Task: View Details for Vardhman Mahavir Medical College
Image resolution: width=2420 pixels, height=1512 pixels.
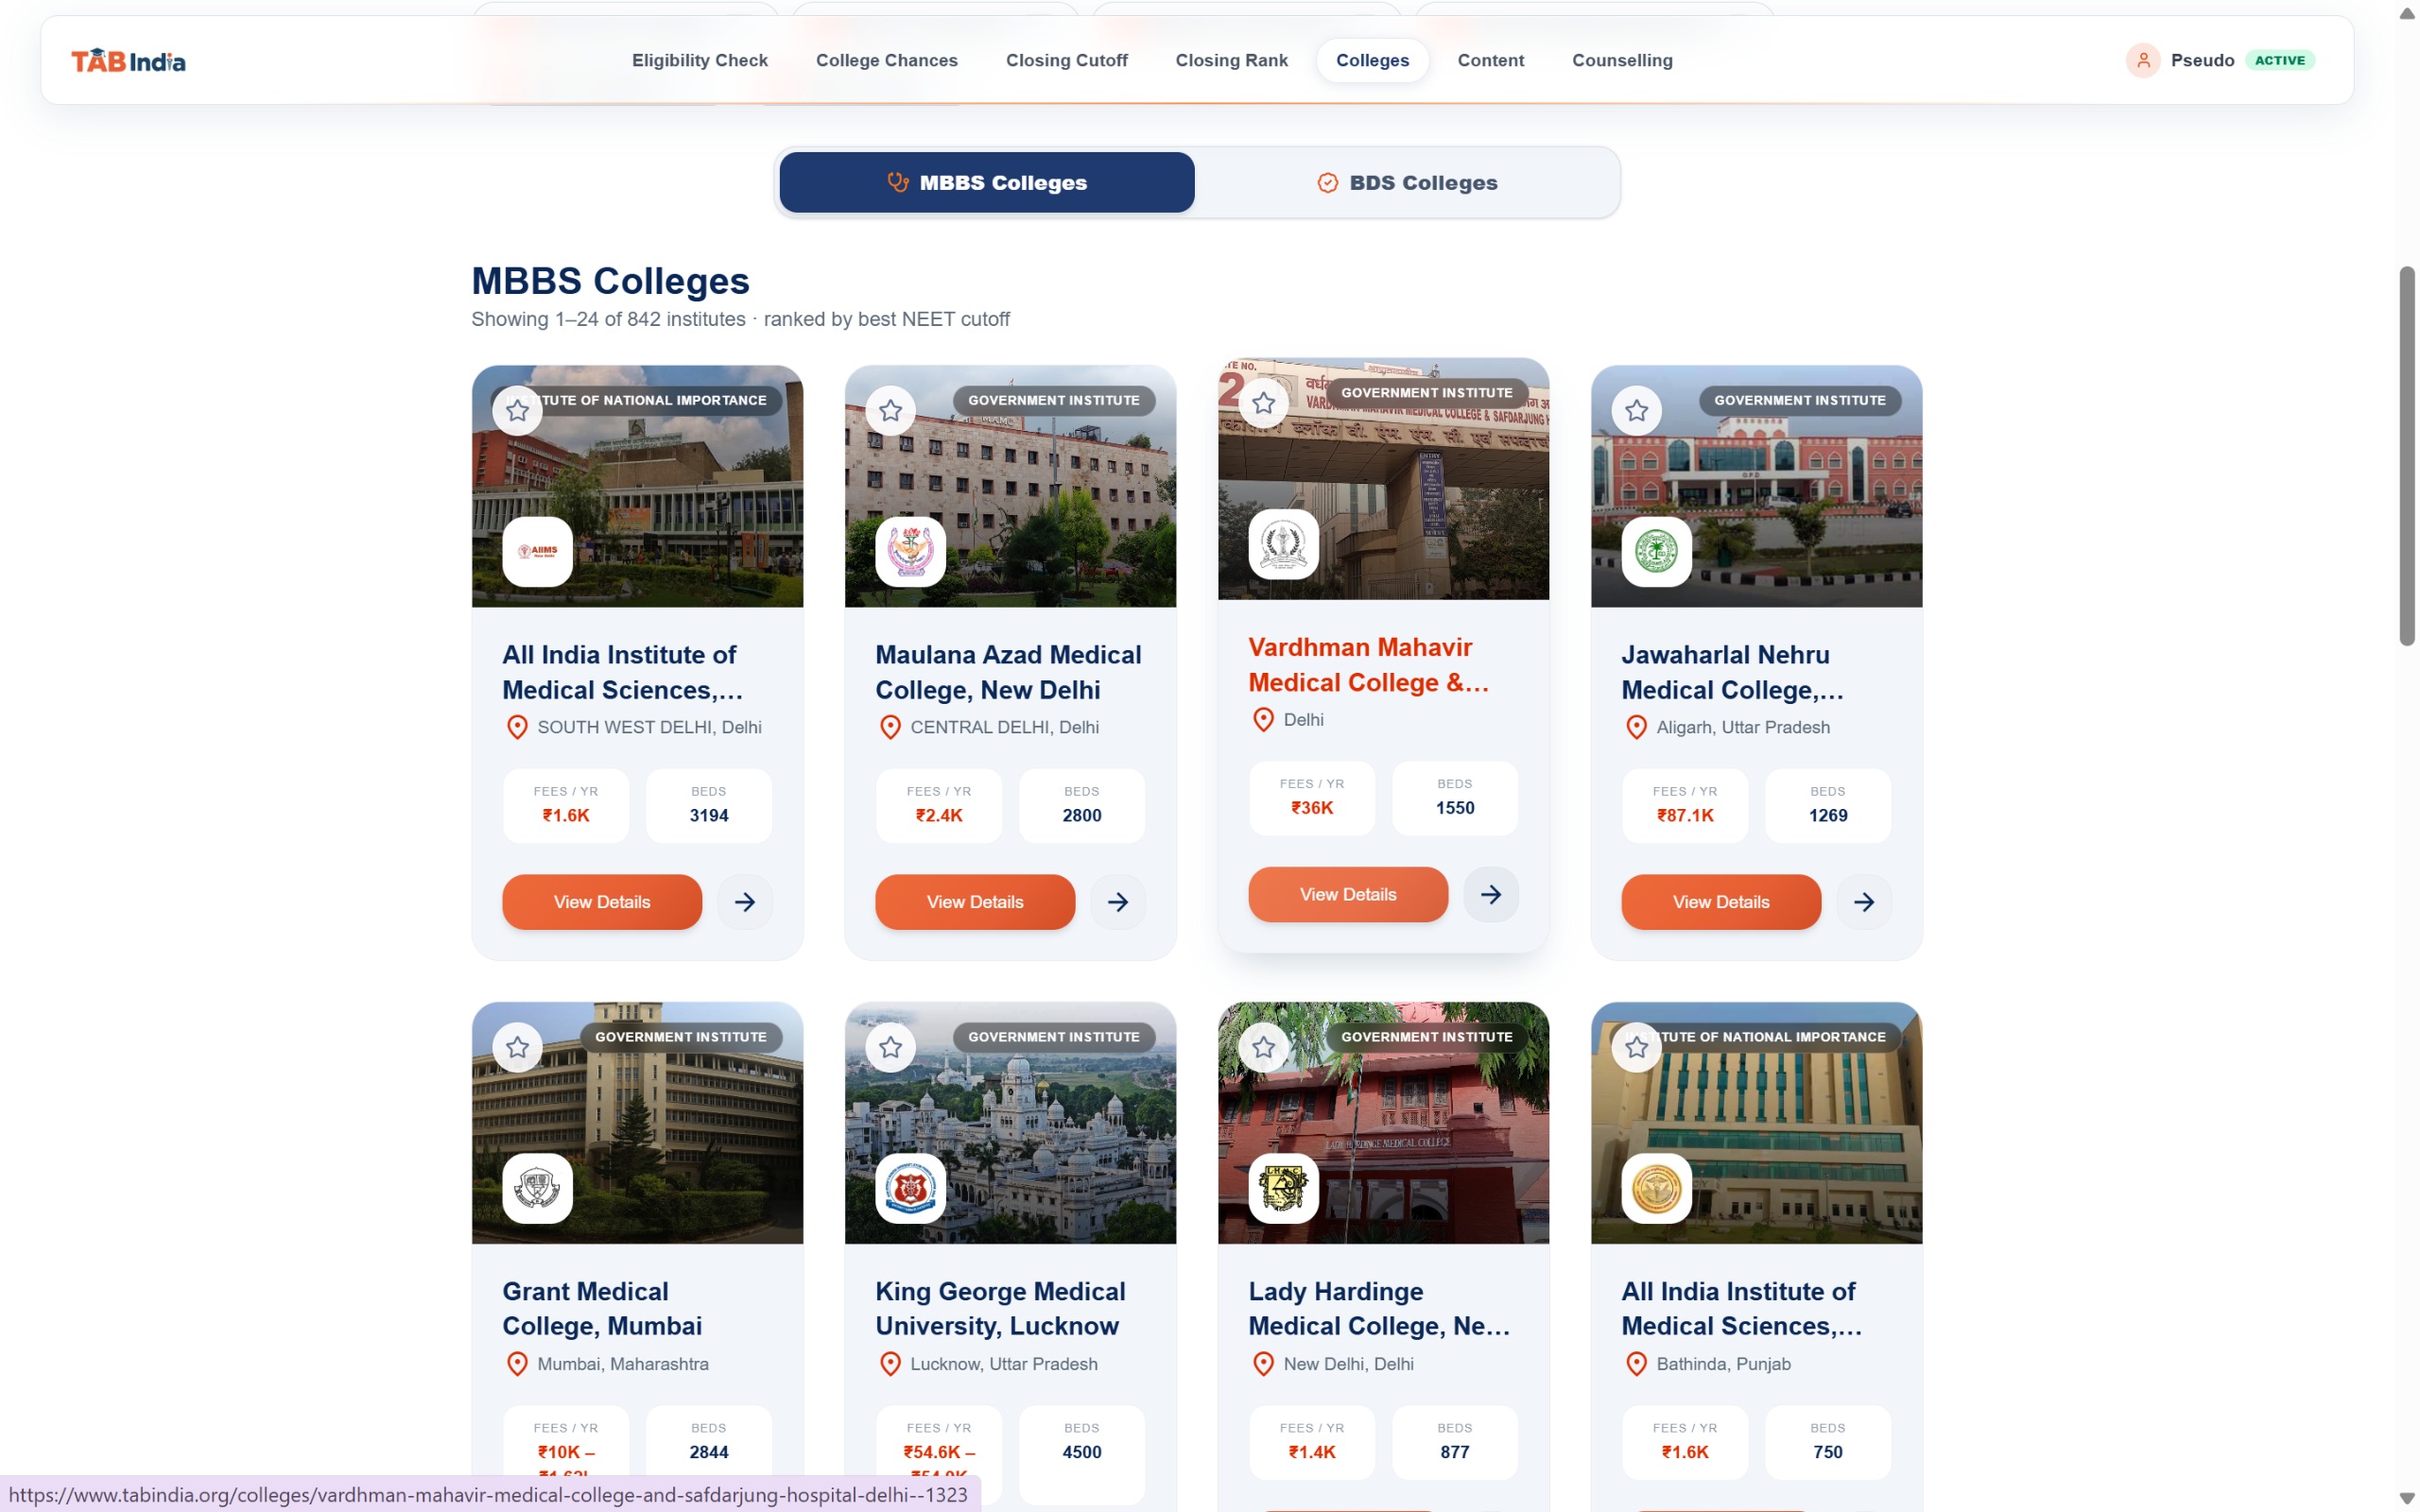Action: click(1348, 894)
